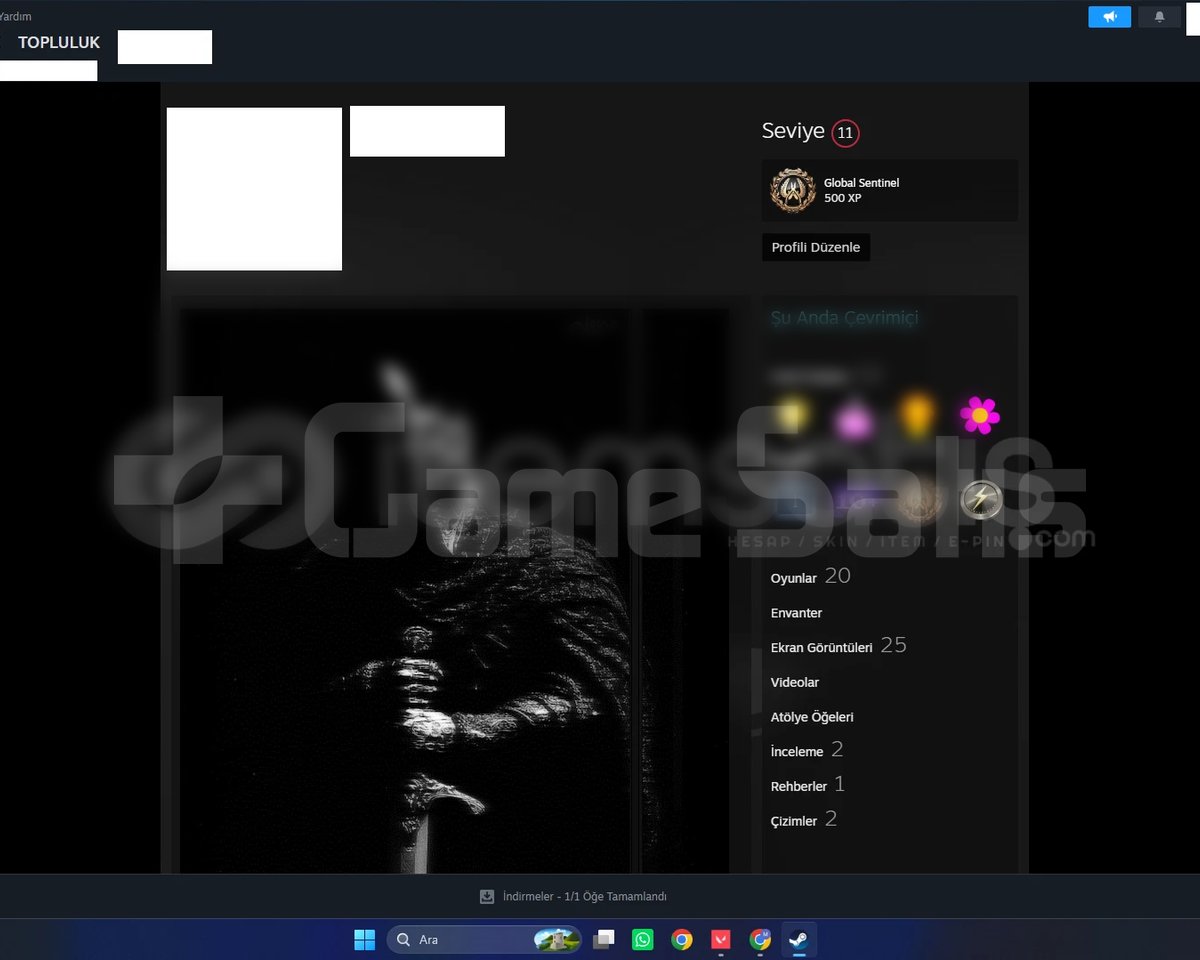The width and height of the screenshot is (1200, 960).
Task: Open the Videolar section
Action: [795, 683]
